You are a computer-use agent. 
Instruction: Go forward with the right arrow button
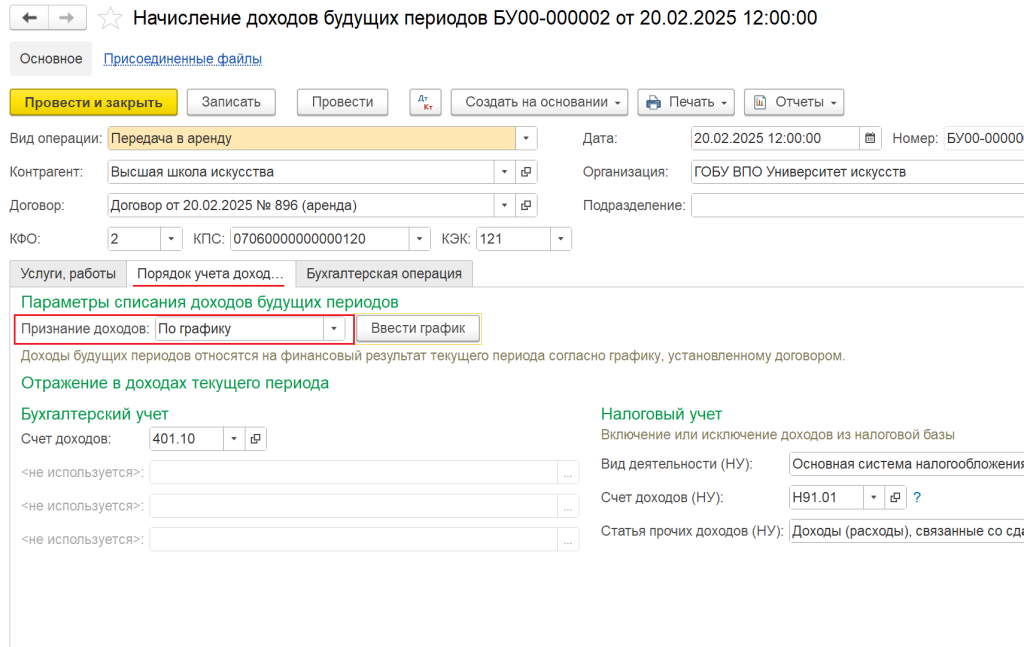tap(67, 18)
